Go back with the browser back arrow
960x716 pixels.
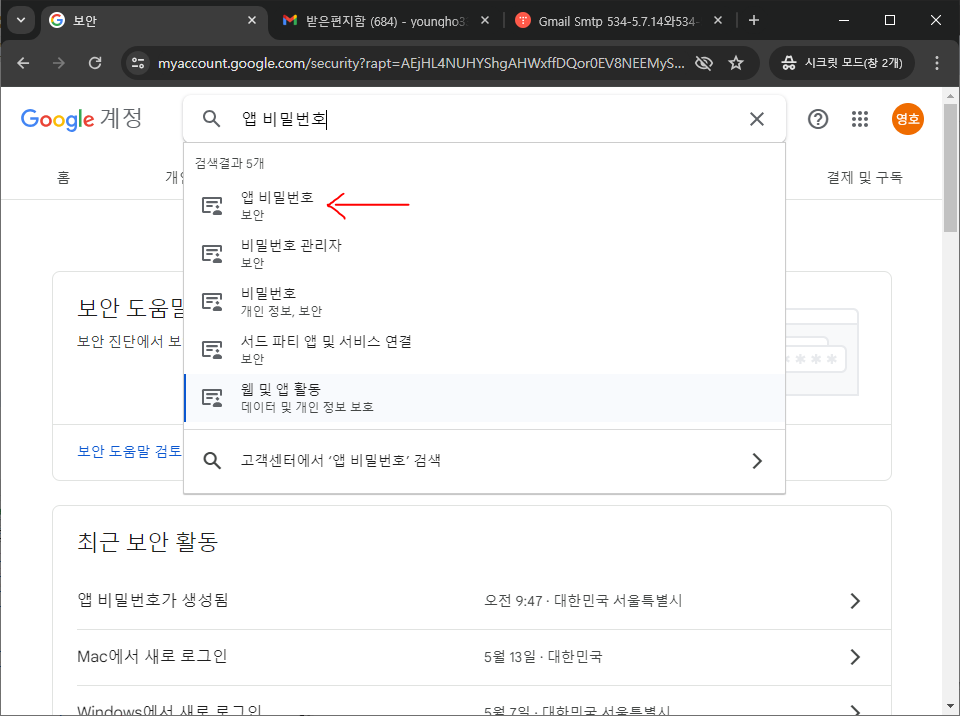click(x=23, y=62)
